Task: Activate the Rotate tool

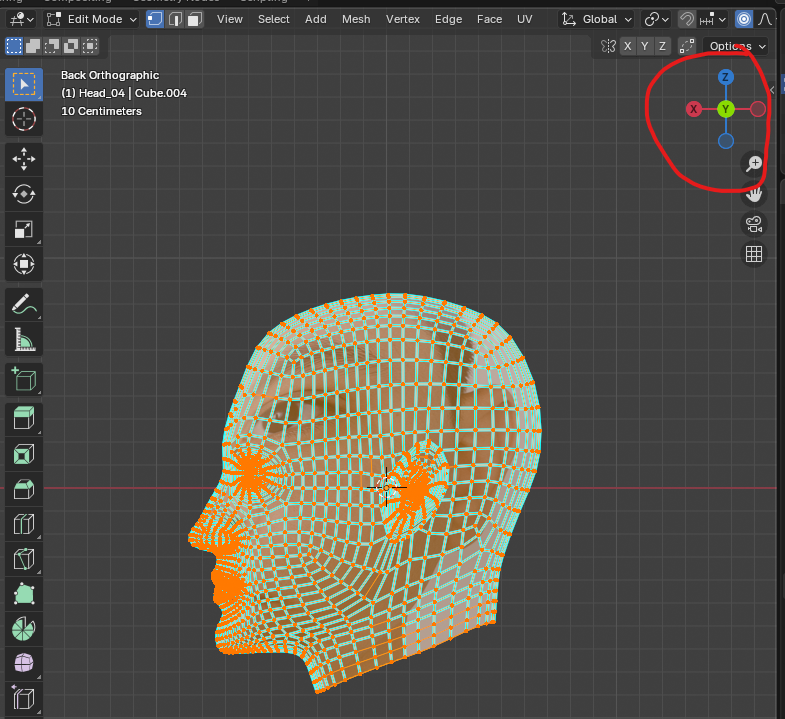Action: point(24,194)
